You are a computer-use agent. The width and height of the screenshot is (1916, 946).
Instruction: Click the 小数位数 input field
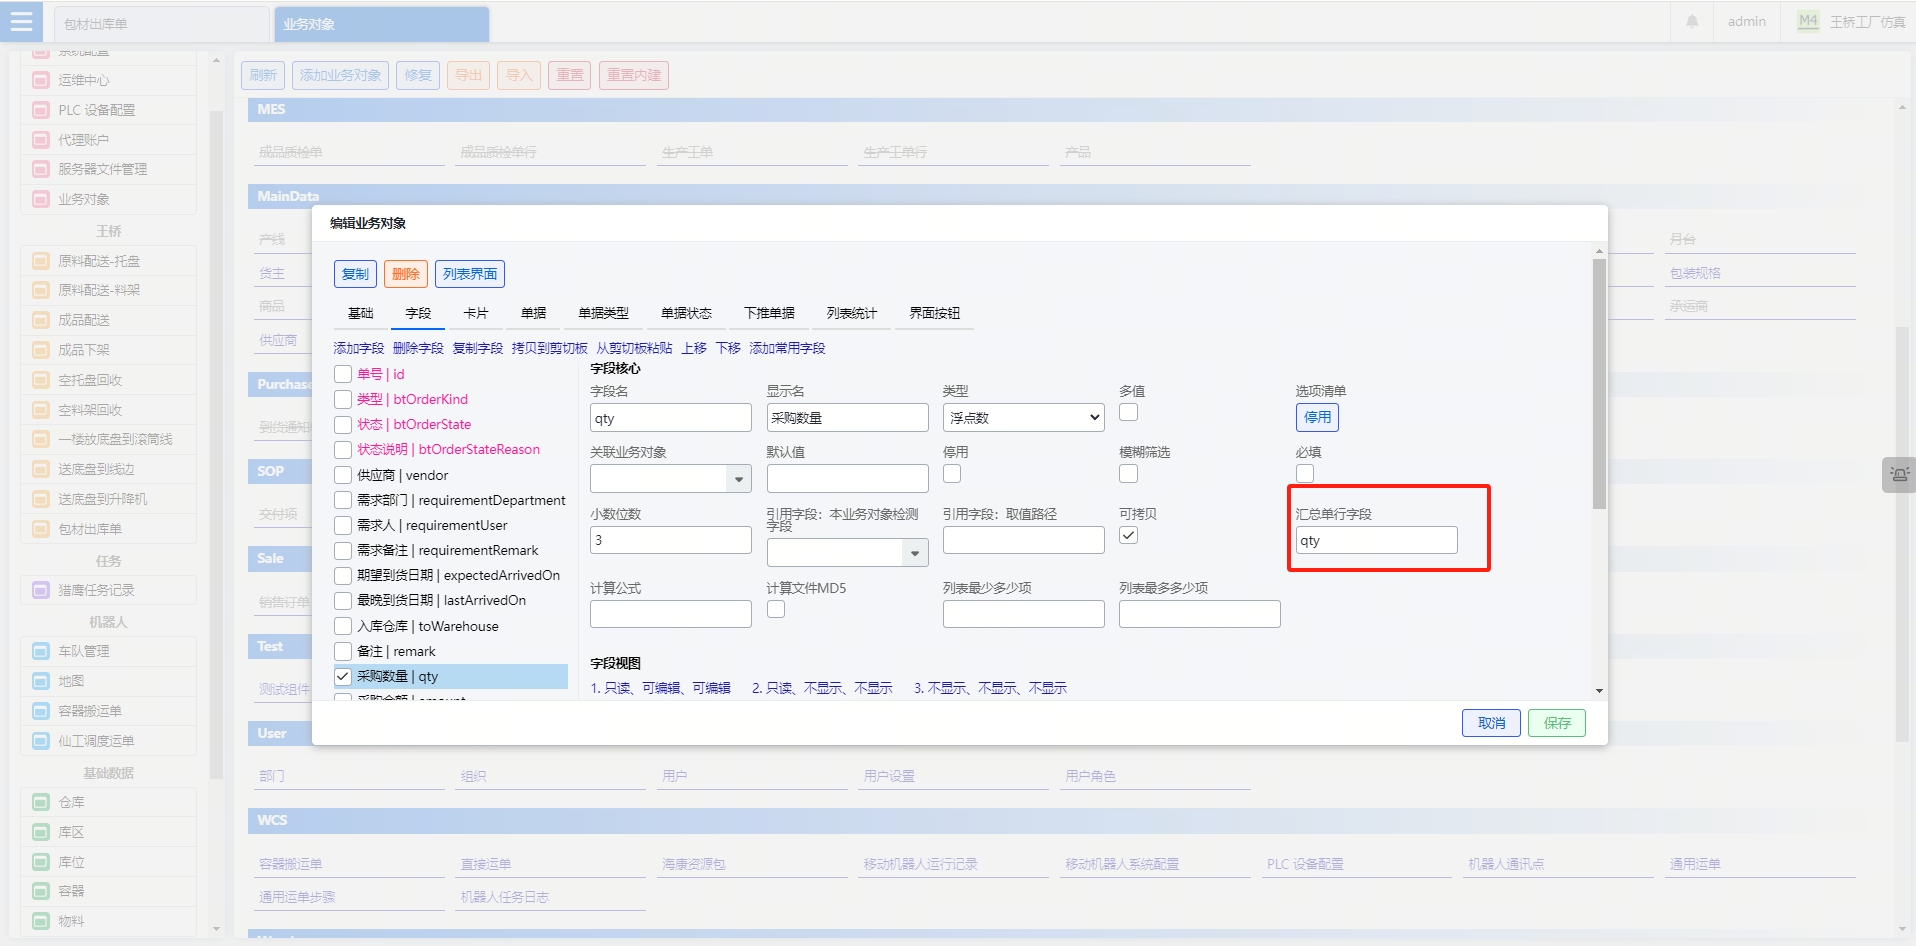(x=671, y=540)
